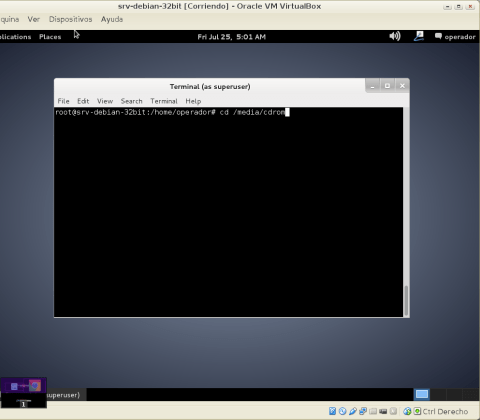Open the GNOME Places menu
This screenshot has width=480, height=420.
pos(50,37)
